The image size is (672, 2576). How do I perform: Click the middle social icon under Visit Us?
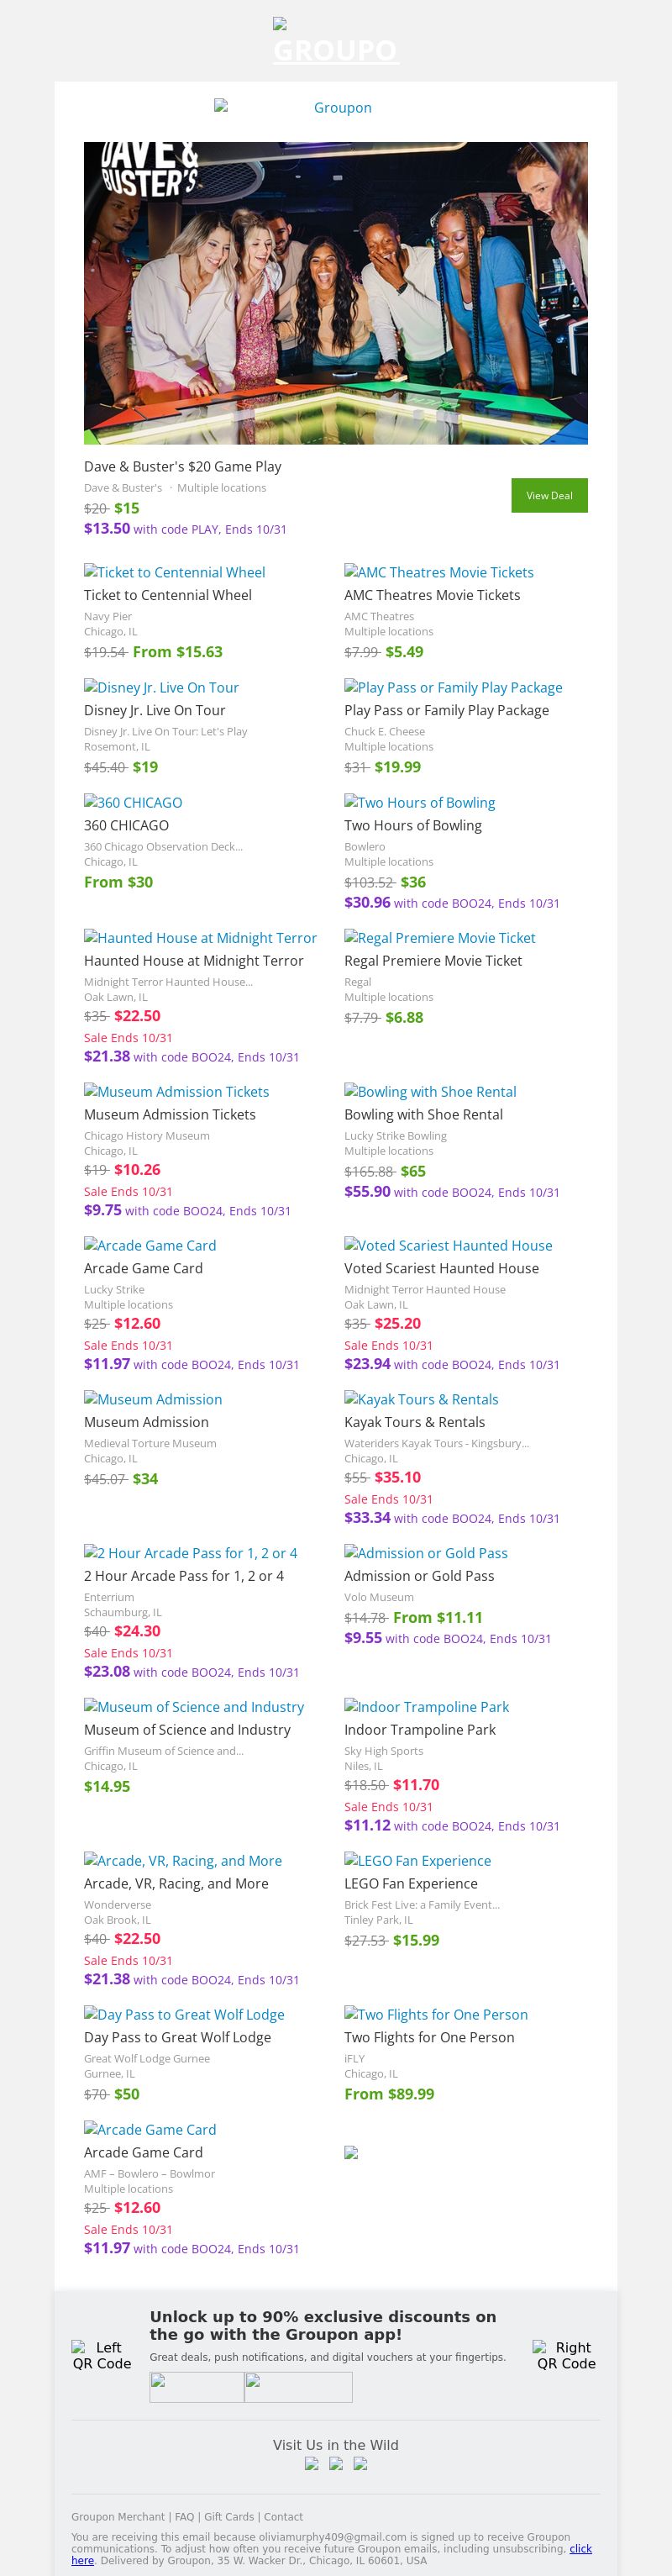pos(336,2463)
